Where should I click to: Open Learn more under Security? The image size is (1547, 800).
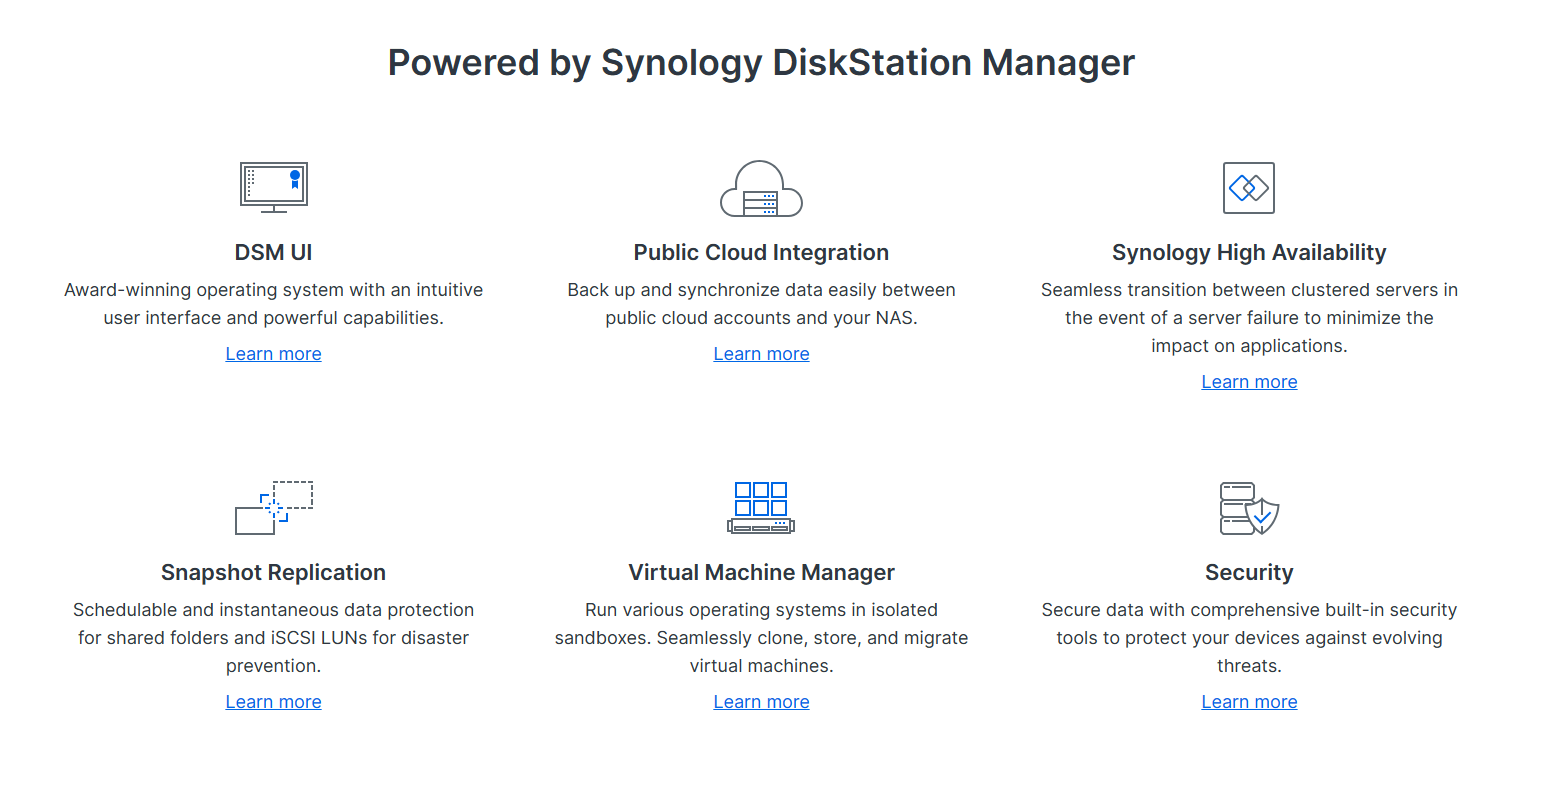(x=1249, y=702)
